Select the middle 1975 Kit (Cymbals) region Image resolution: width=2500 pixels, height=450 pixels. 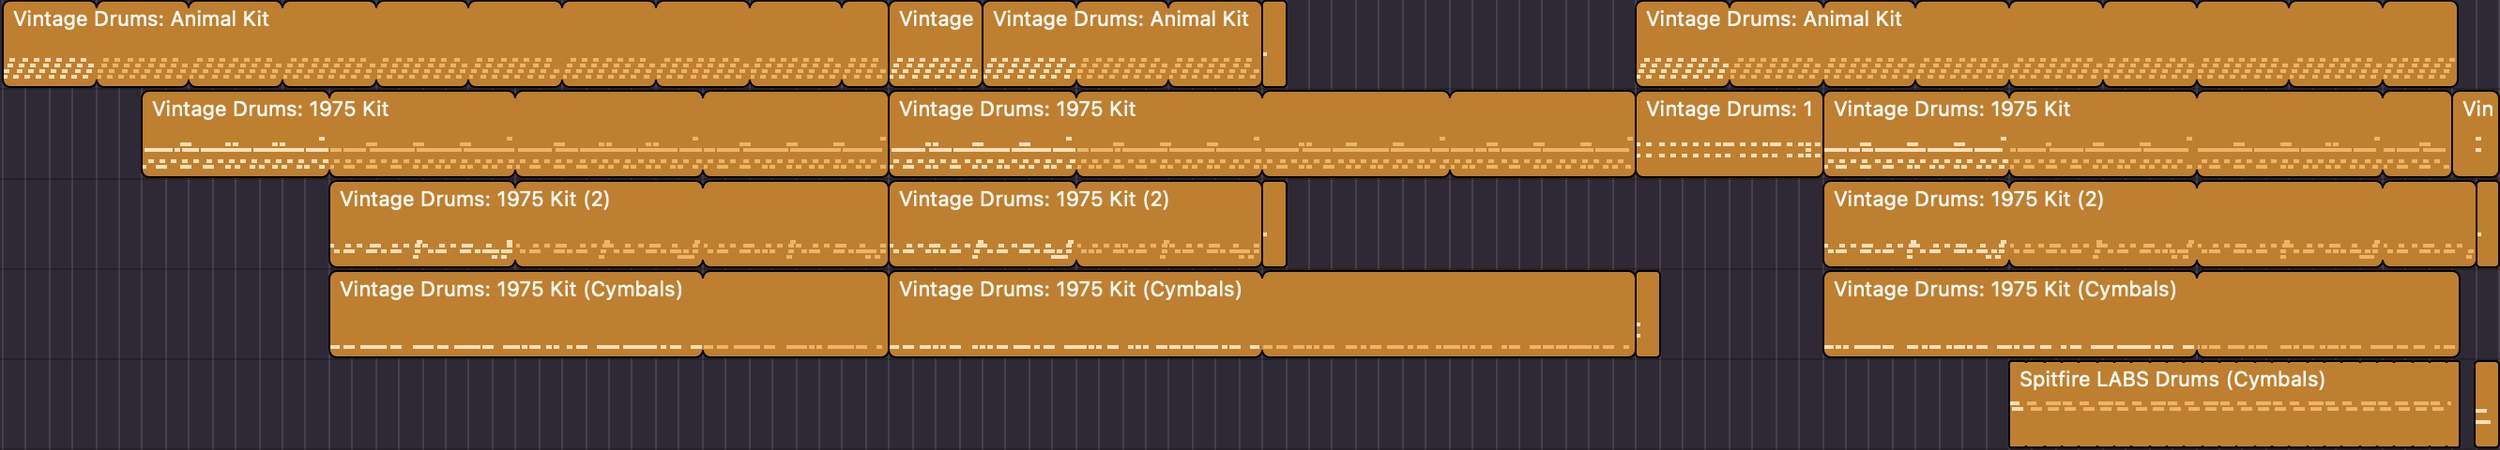point(1262,314)
